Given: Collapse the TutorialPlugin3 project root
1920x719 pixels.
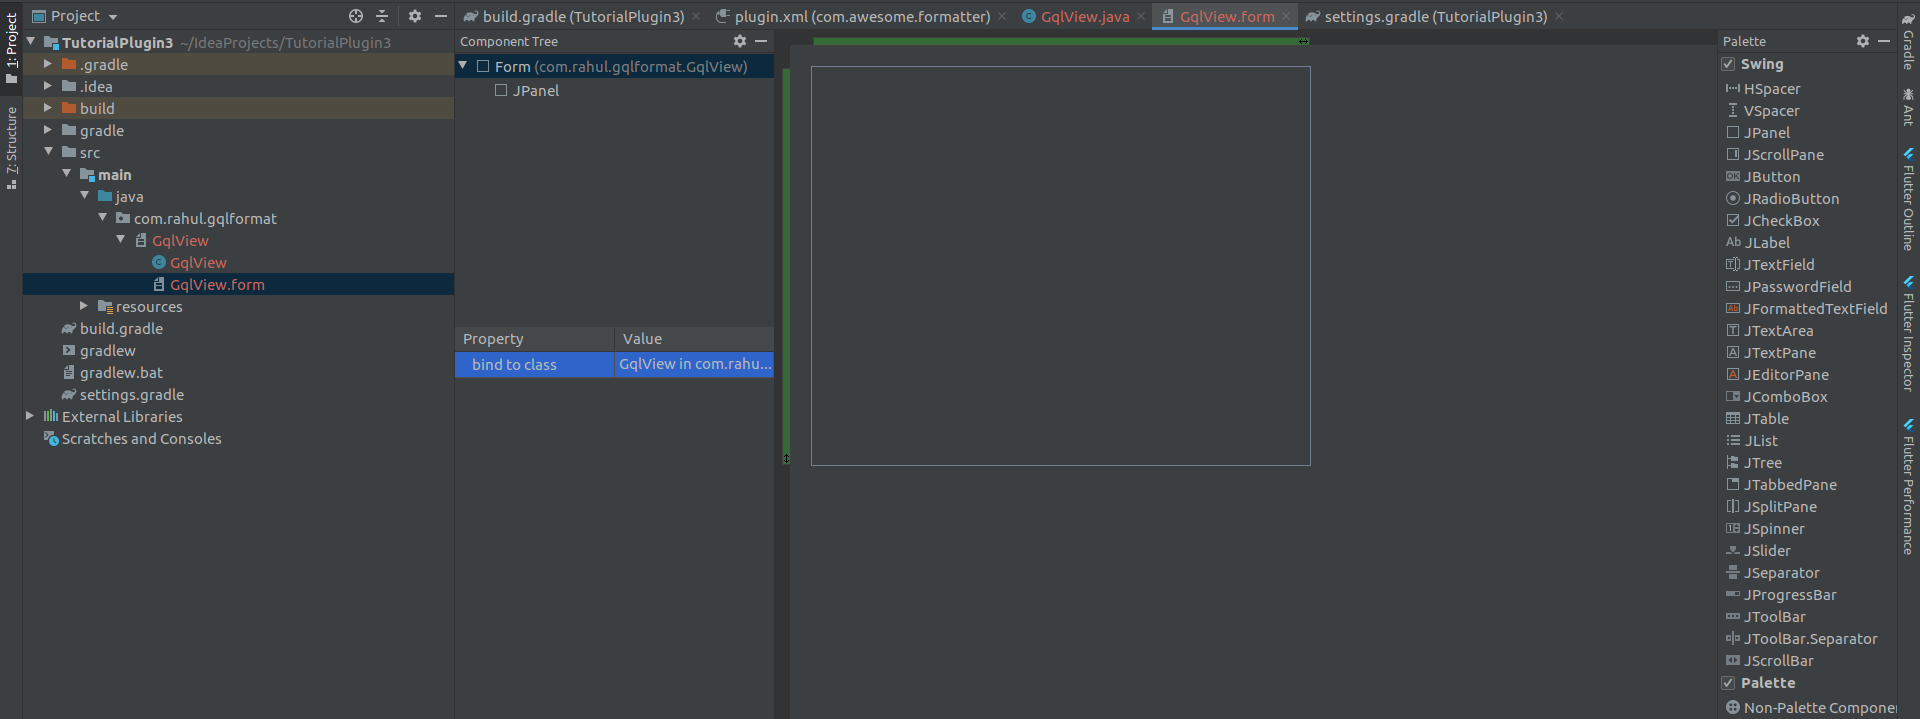Looking at the screenshot, I should click(x=31, y=42).
